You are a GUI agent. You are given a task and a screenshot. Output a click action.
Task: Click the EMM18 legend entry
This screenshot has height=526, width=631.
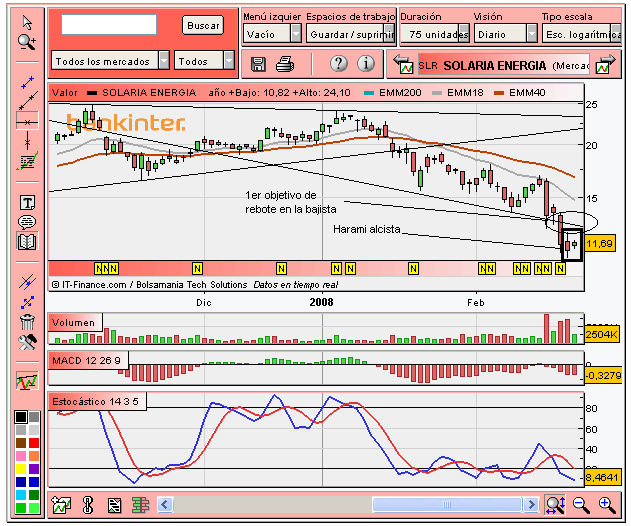point(458,93)
